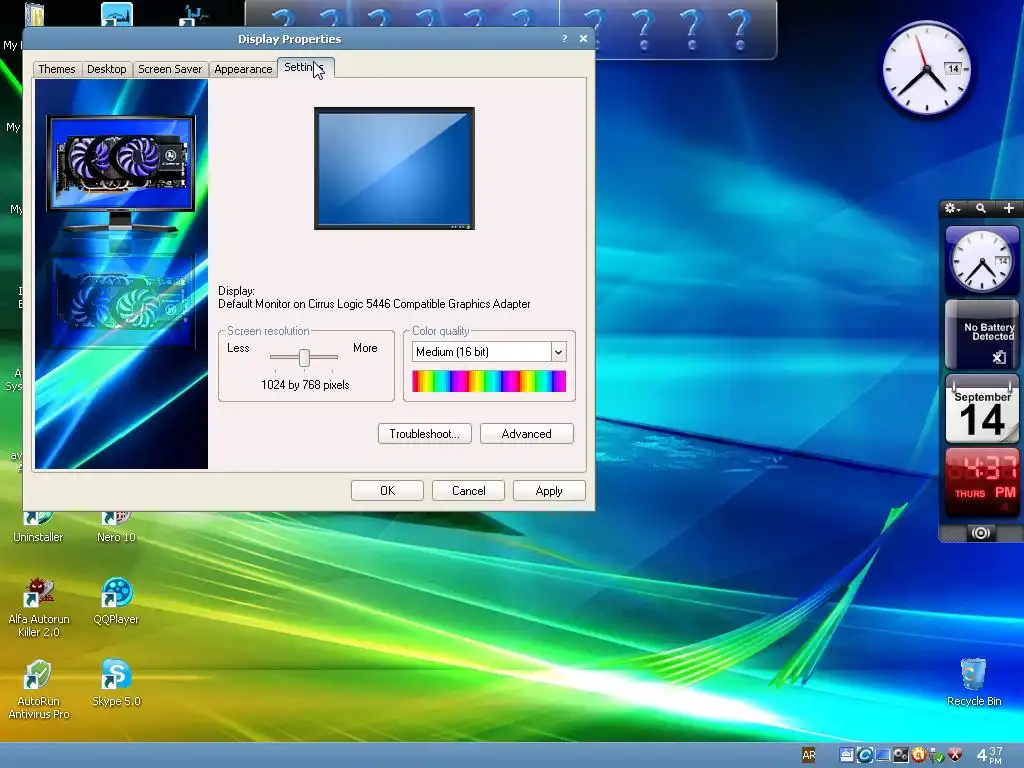Select the Settings tab
This screenshot has height=768, width=1024.
click(305, 67)
